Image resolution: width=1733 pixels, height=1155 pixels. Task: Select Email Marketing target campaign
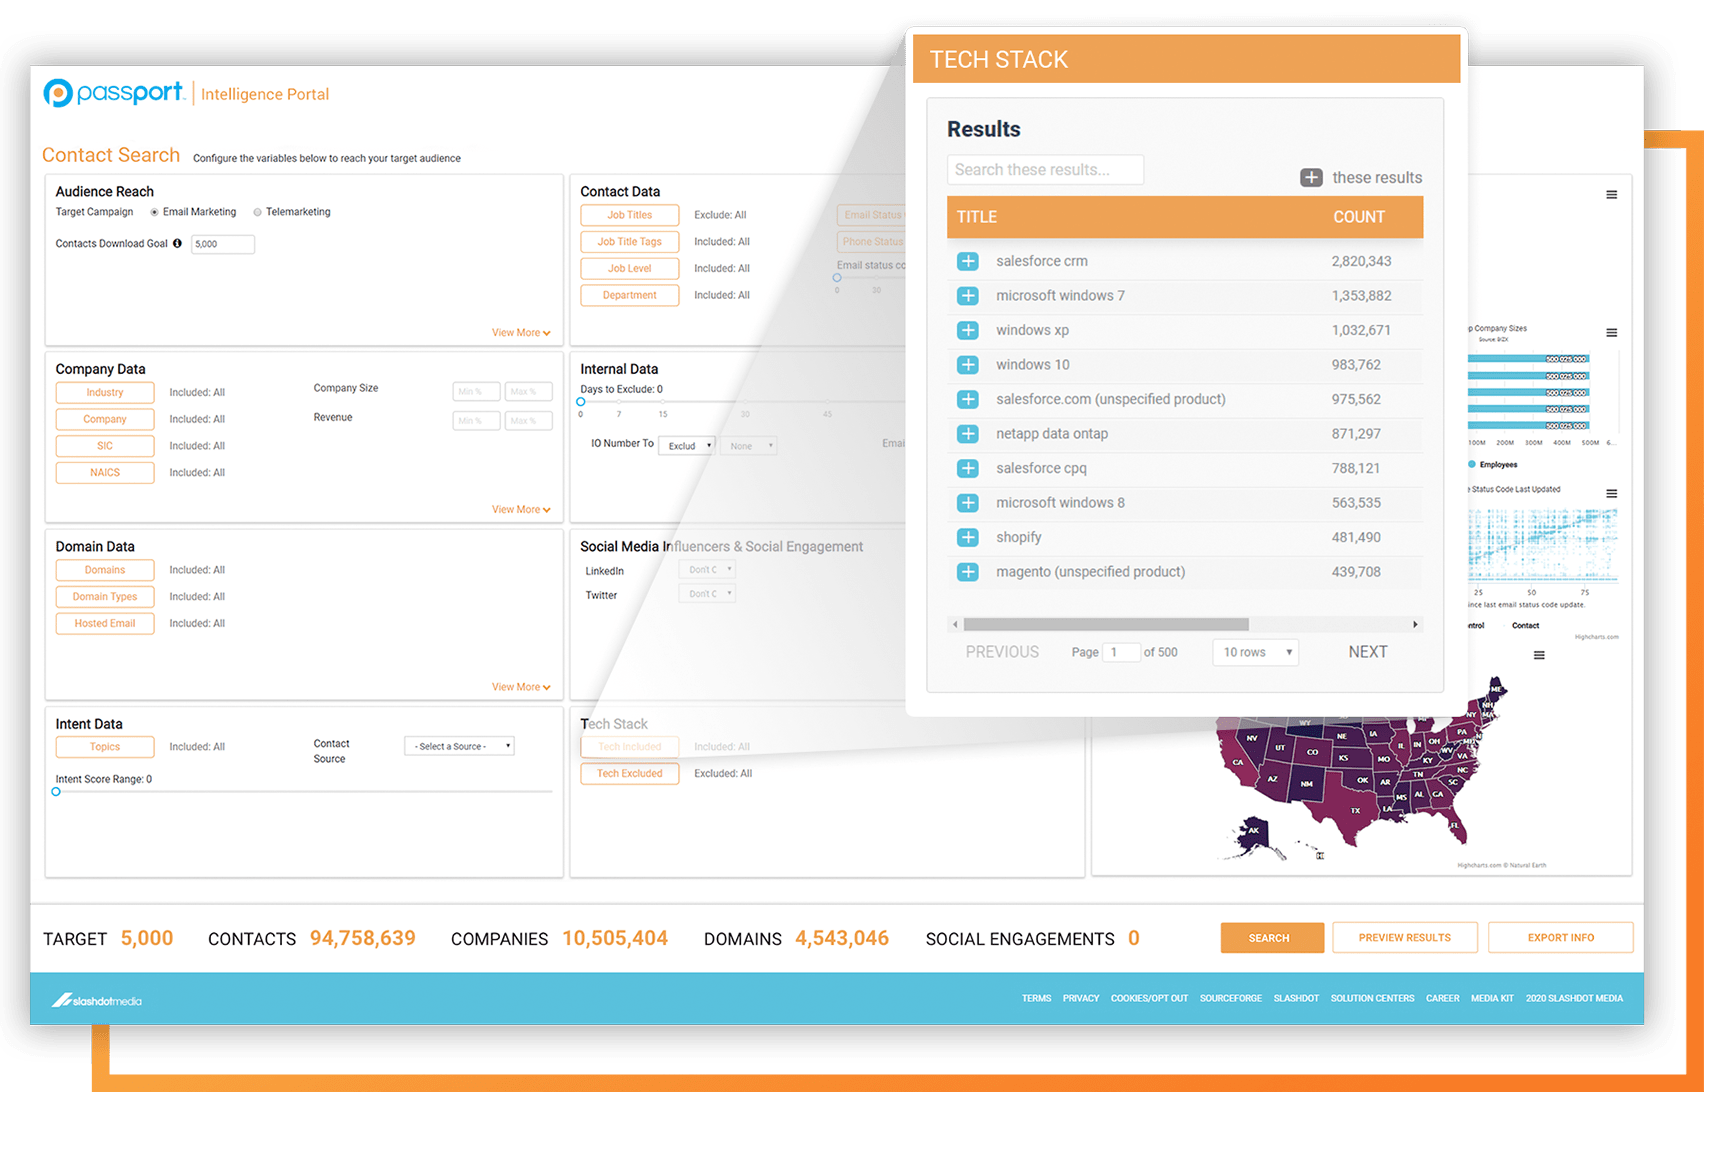pos(154,212)
